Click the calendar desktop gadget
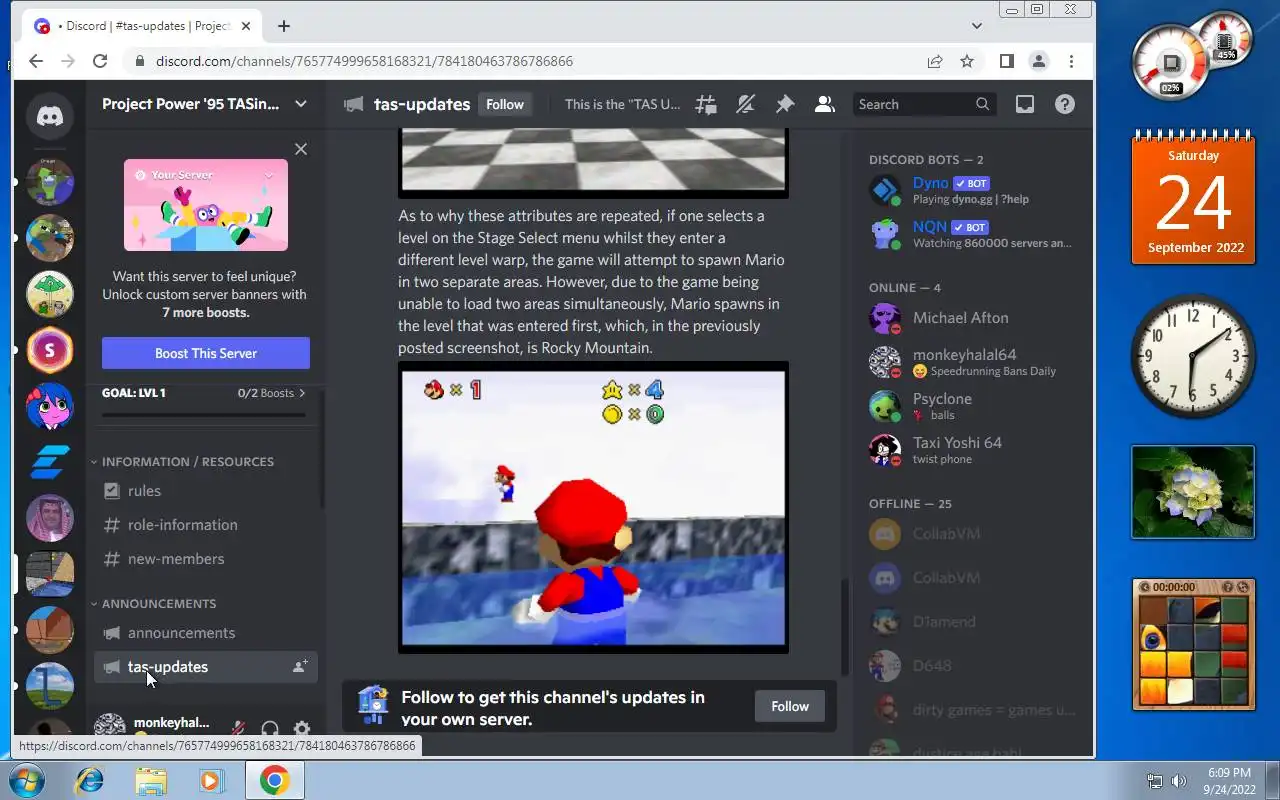 pos(1193,199)
